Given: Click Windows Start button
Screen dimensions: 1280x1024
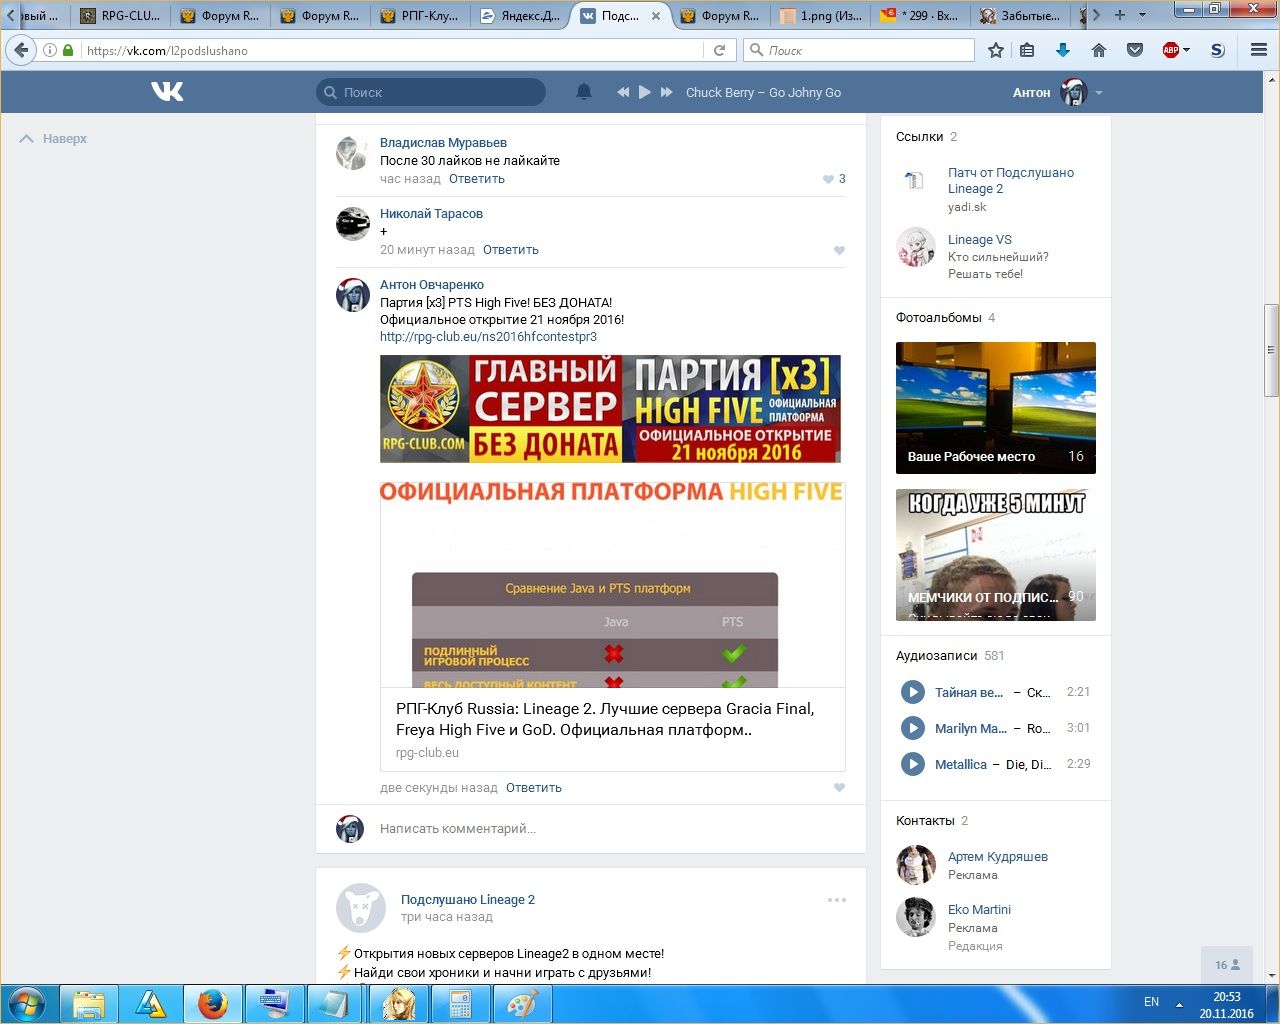Looking at the screenshot, I should (x=27, y=1004).
